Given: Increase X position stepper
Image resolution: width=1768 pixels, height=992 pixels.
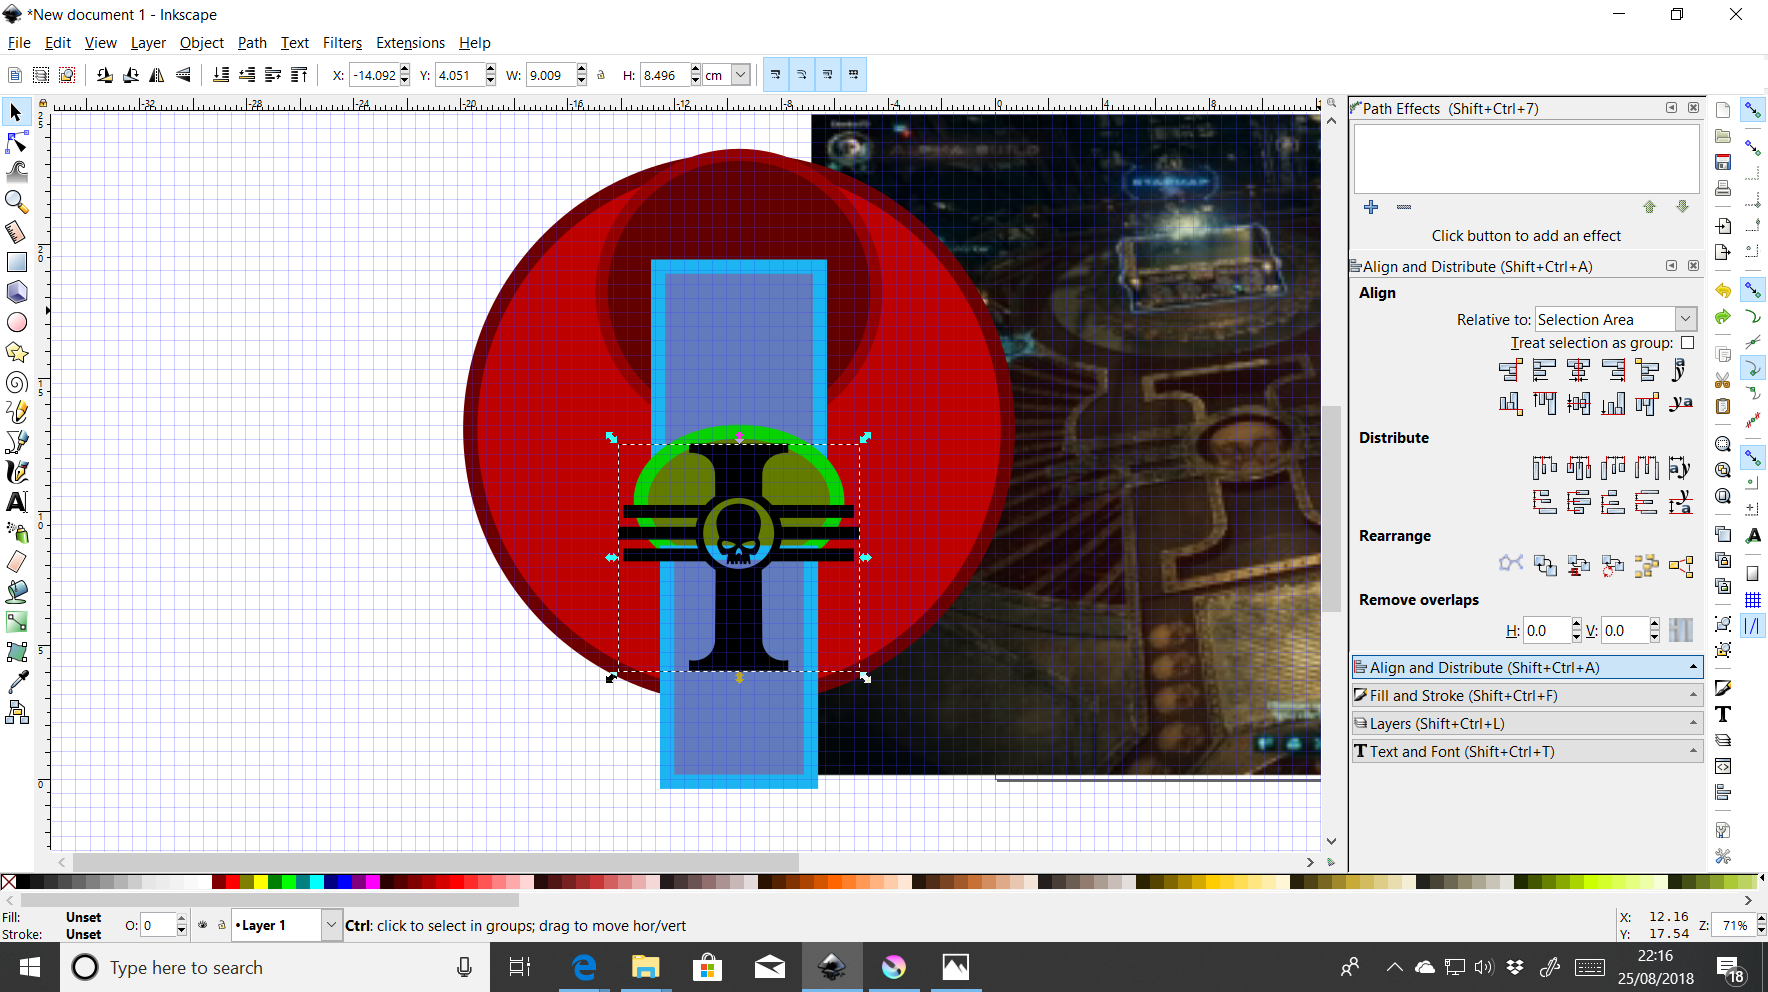Looking at the screenshot, I should (x=405, y=69).
